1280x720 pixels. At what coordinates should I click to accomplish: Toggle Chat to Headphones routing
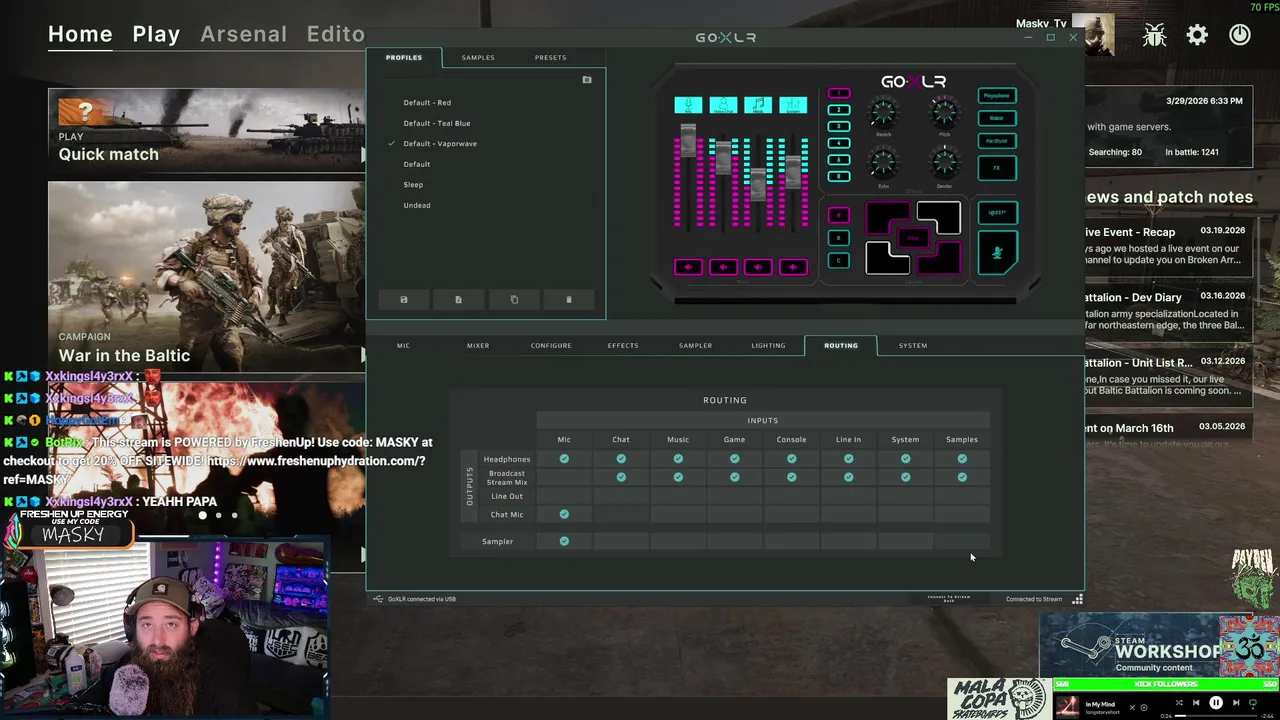(621, 459)
